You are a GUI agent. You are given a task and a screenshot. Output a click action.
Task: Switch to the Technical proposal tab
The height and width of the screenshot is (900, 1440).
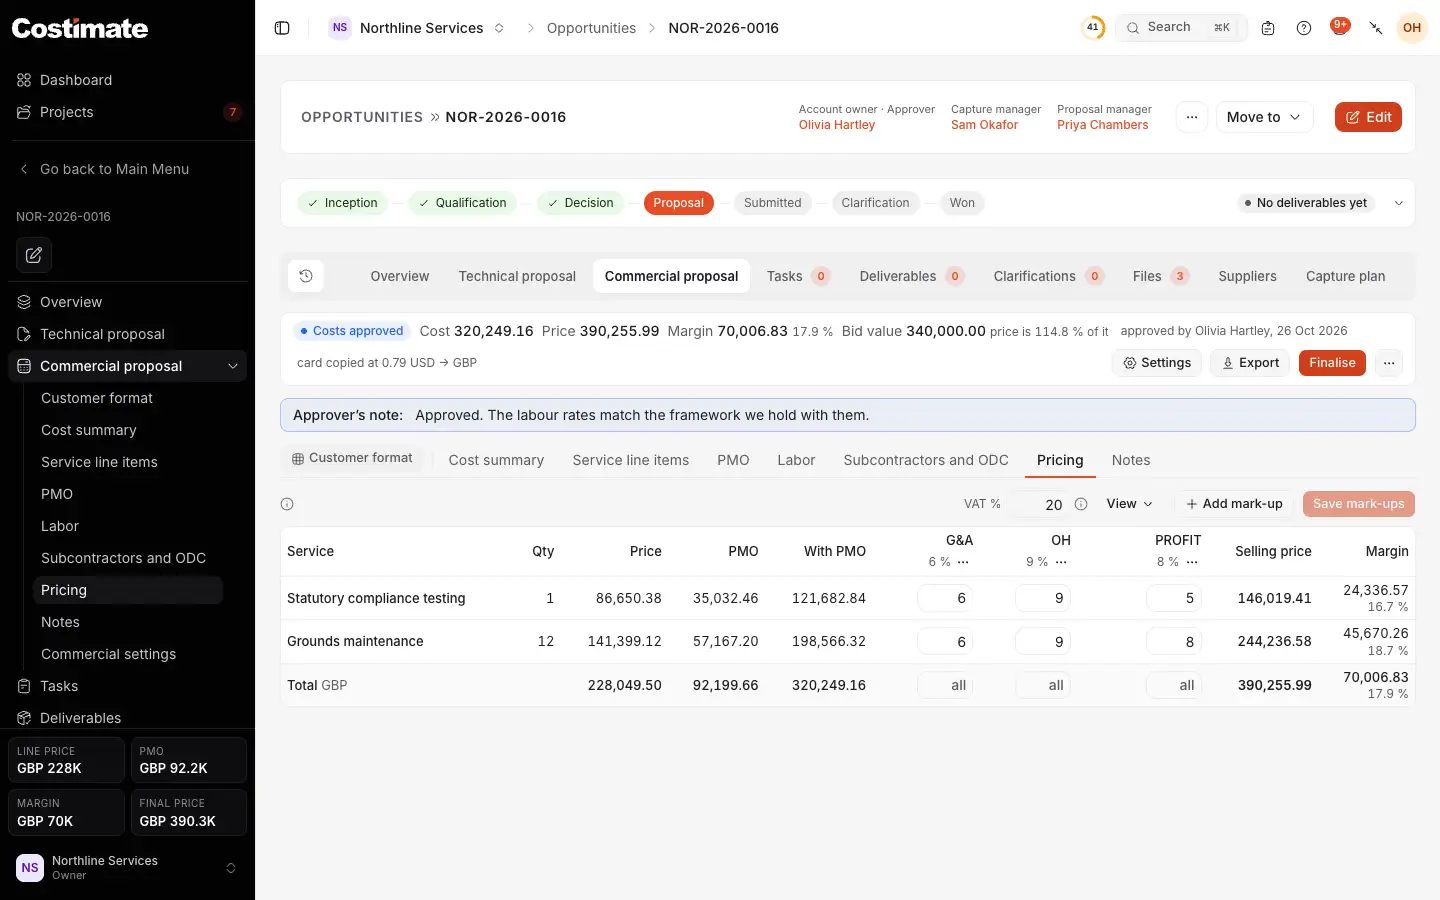517,276
